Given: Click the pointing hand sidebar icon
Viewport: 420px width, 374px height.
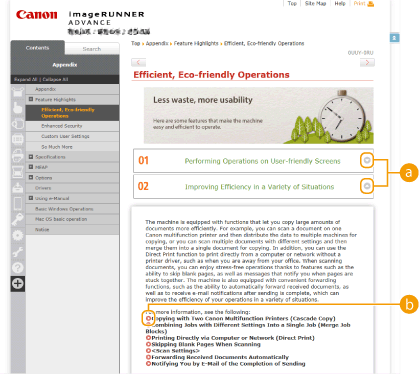Looking at the screenshot, I should (x=18, y=108).
